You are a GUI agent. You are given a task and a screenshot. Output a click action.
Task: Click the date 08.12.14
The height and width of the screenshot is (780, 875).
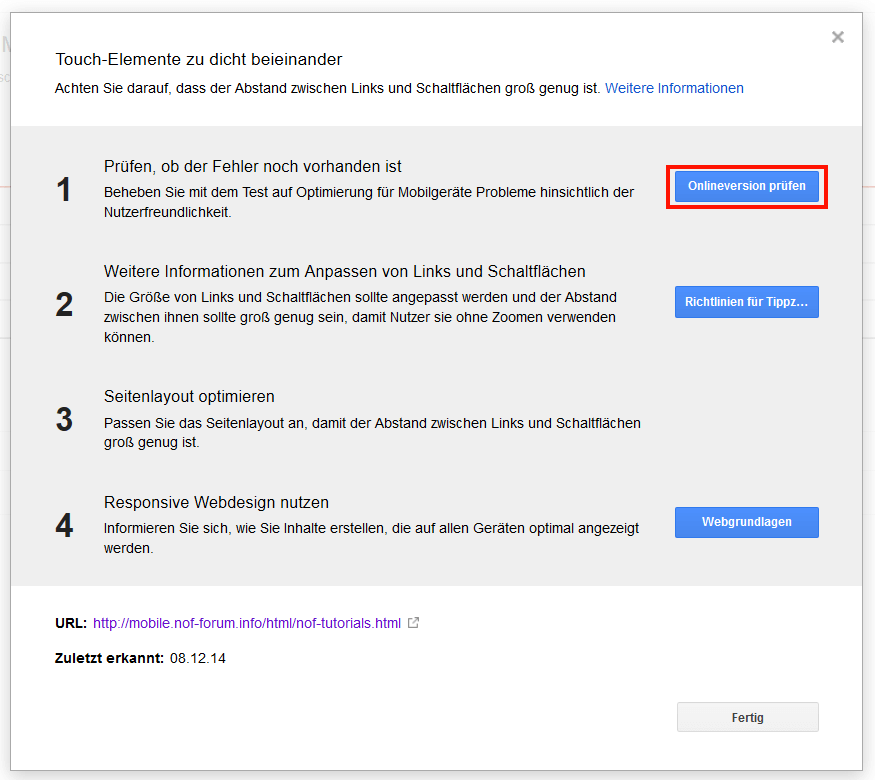click(198, 658)
